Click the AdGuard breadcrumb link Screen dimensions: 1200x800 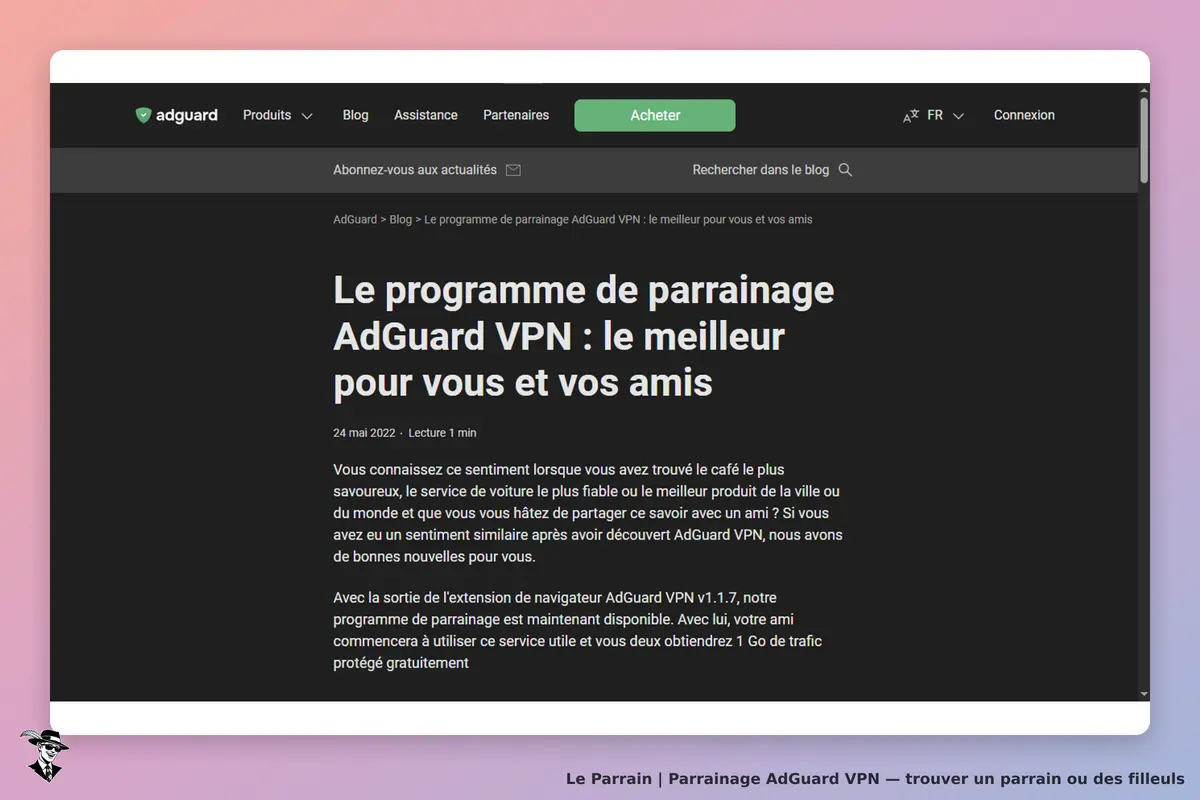point(355,219)
